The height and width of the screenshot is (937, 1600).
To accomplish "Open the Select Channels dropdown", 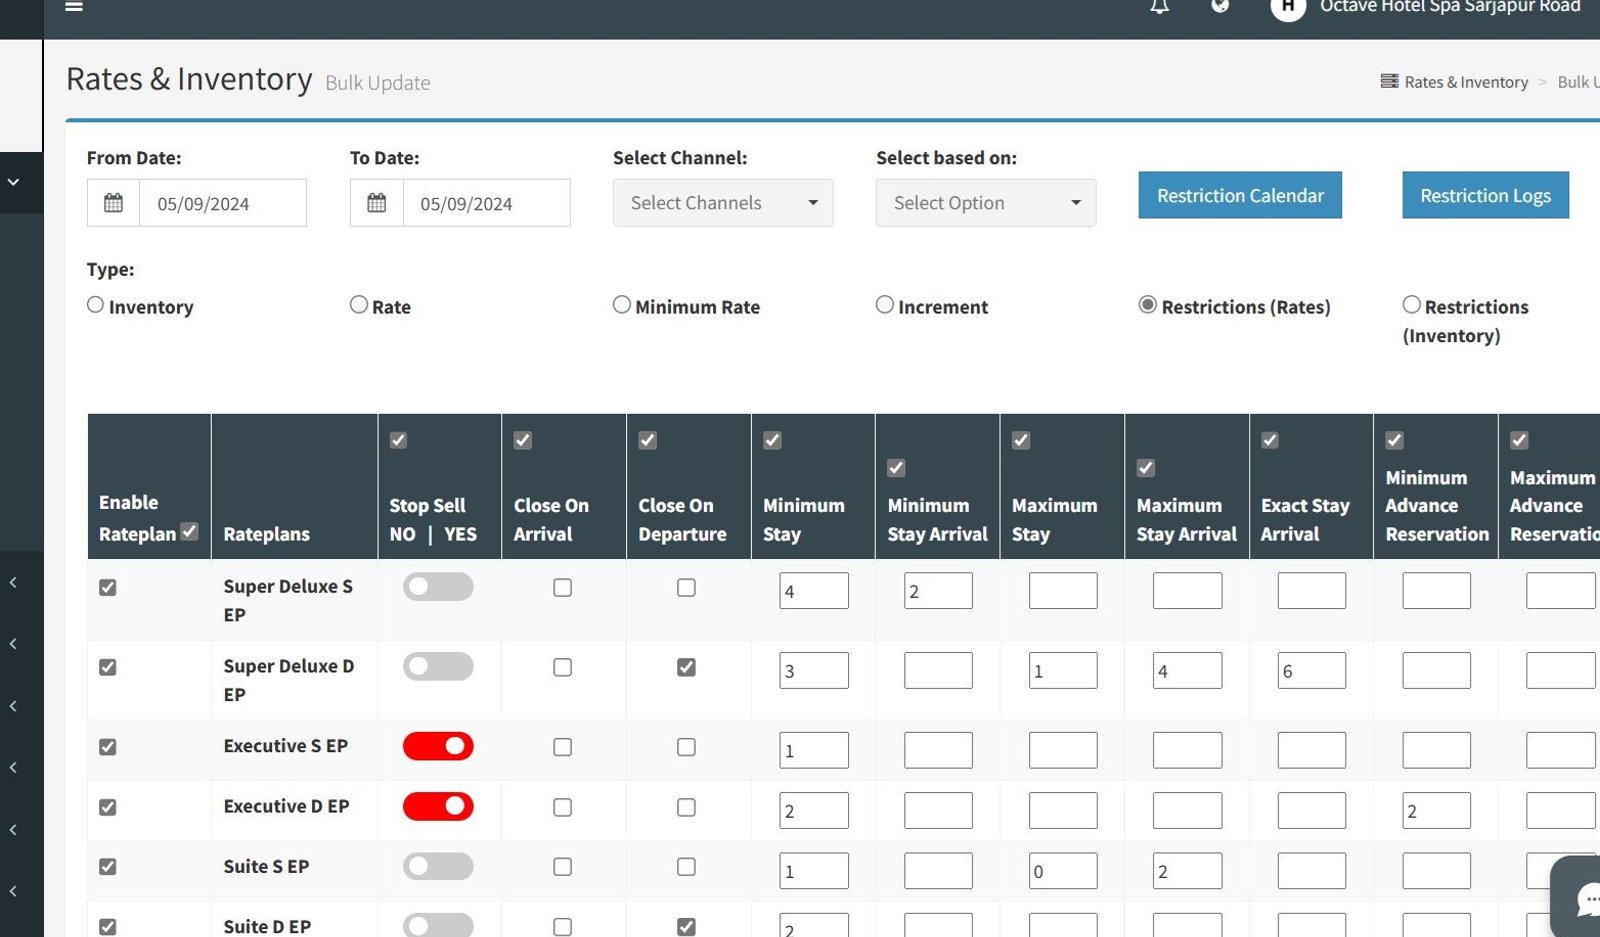I will tap(723, 203).
